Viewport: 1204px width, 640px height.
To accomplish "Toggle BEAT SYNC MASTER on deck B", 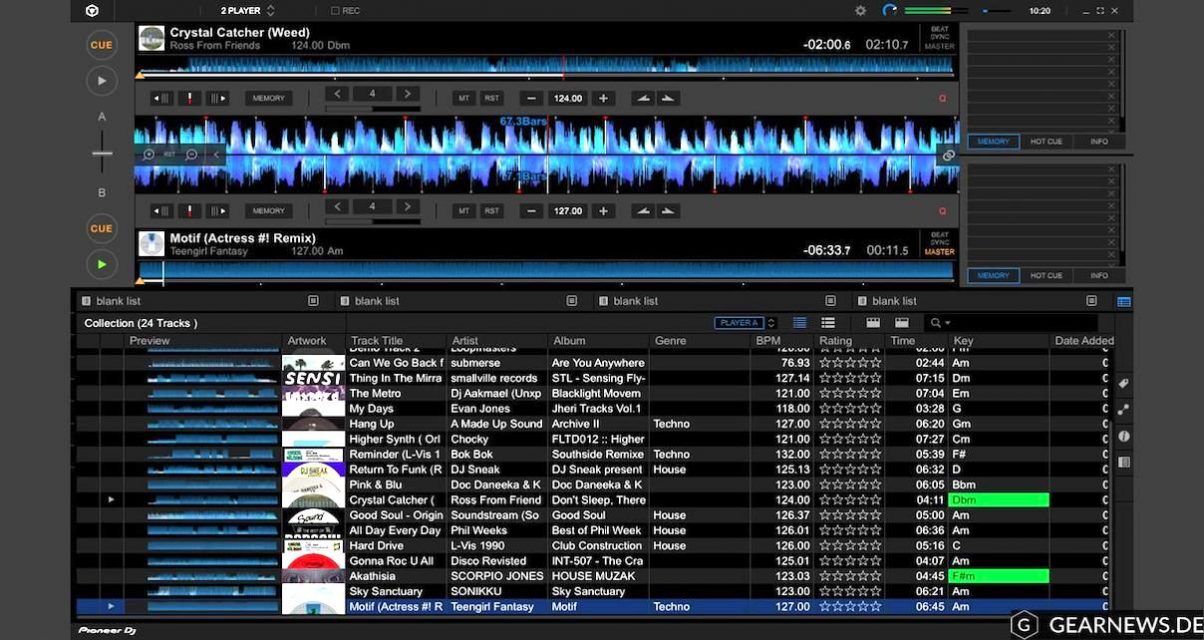I will point(940,244).
